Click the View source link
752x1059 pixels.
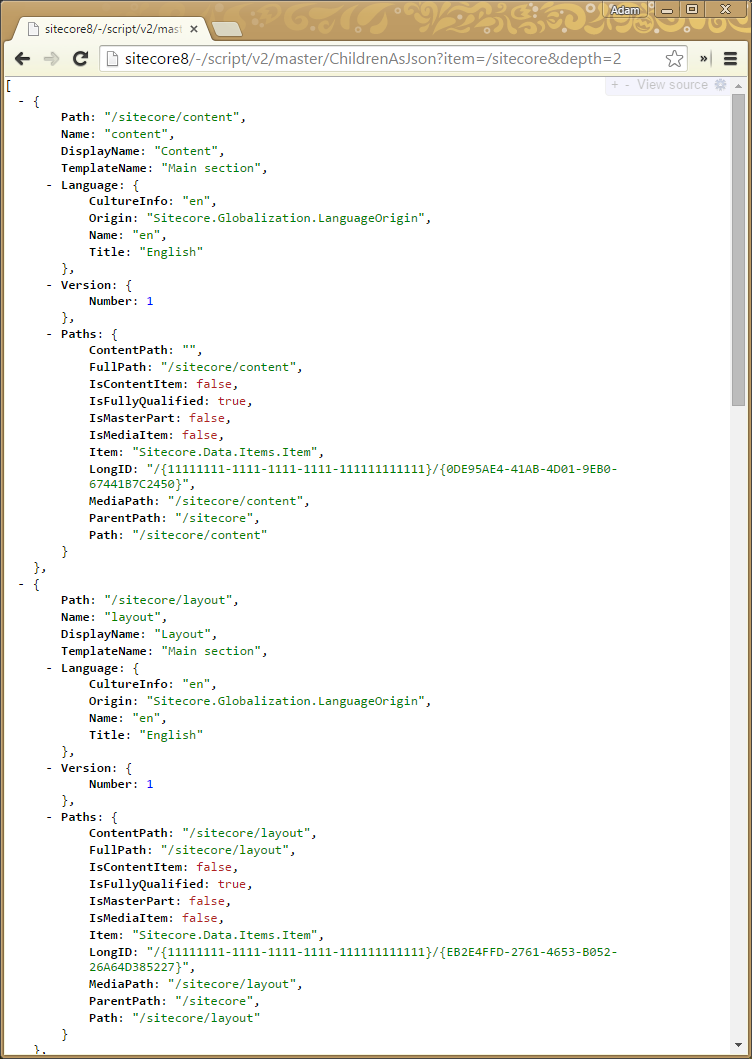(672, 85)
